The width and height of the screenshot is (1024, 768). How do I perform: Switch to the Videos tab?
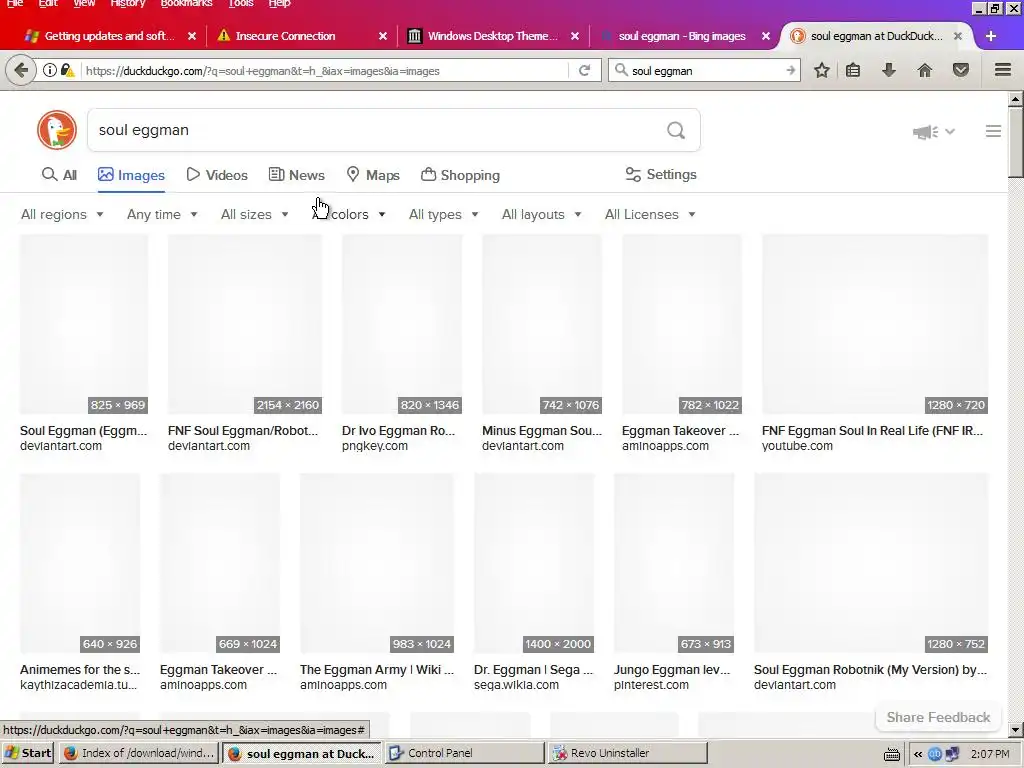click(x=217, y=175)
